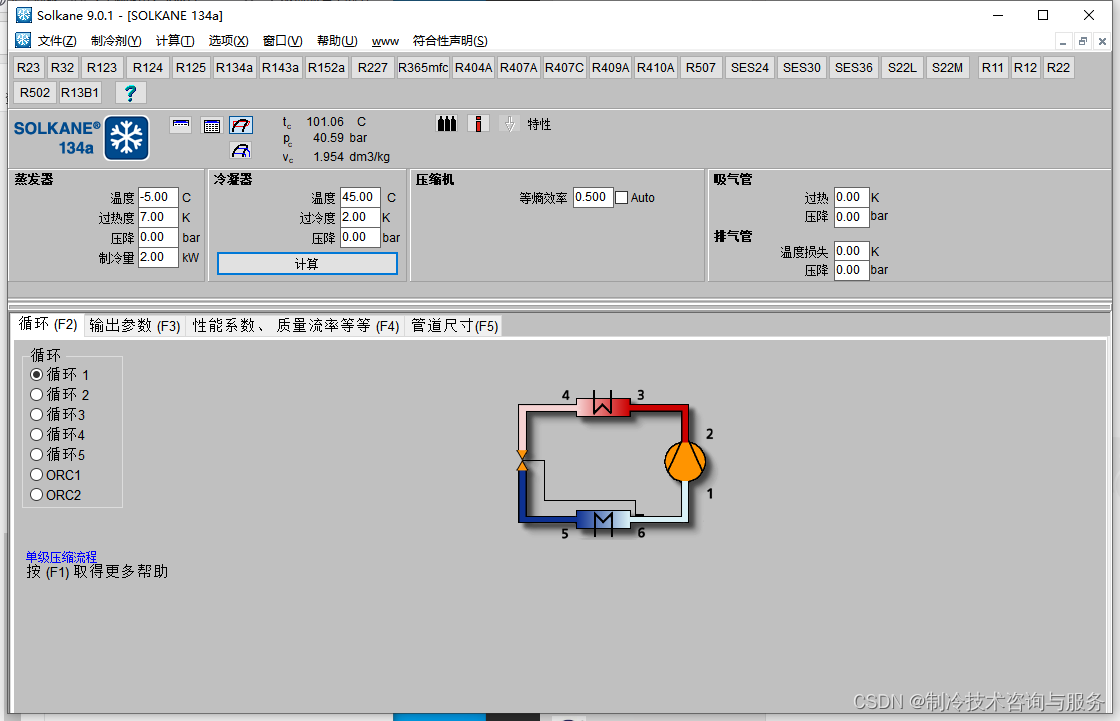The height and width of the screenshot is (721, 1120).
Task: Open the 制冷剂(Y) menu
Action: point(116,41)
